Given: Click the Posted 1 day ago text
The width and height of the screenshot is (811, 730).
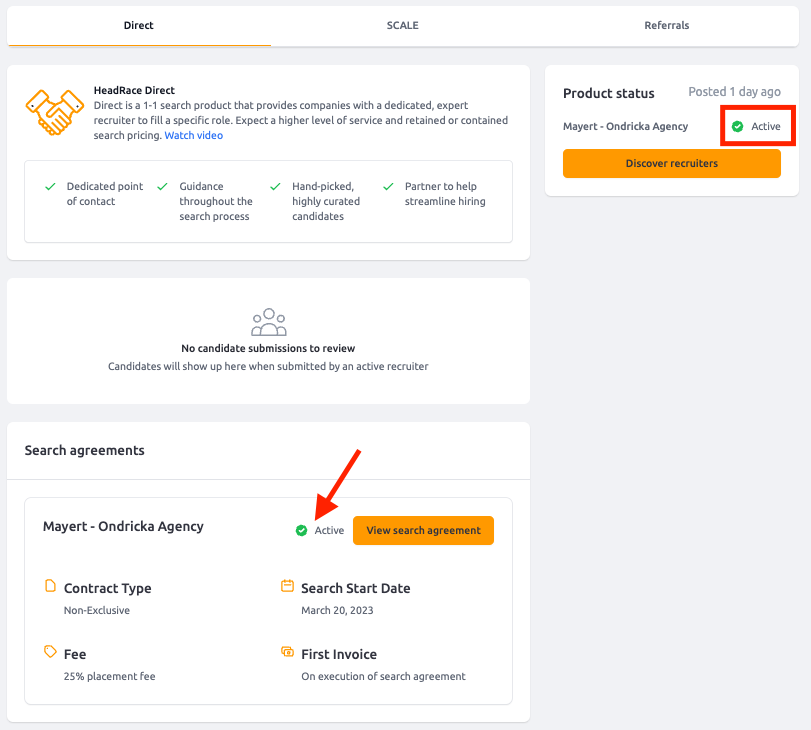Looking at the screenshot, I should tap(734, 92).
